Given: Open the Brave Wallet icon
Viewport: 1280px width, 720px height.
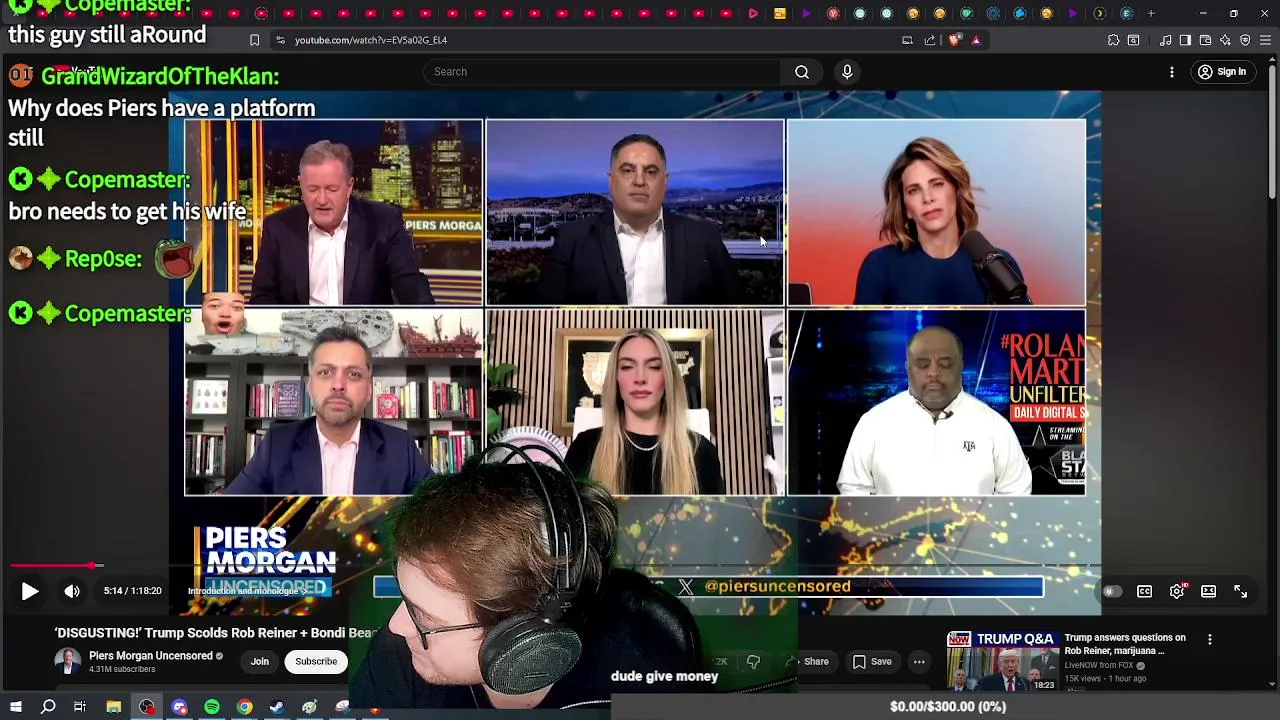Looking at the screenshot, I should click(x=1205, y=40).
